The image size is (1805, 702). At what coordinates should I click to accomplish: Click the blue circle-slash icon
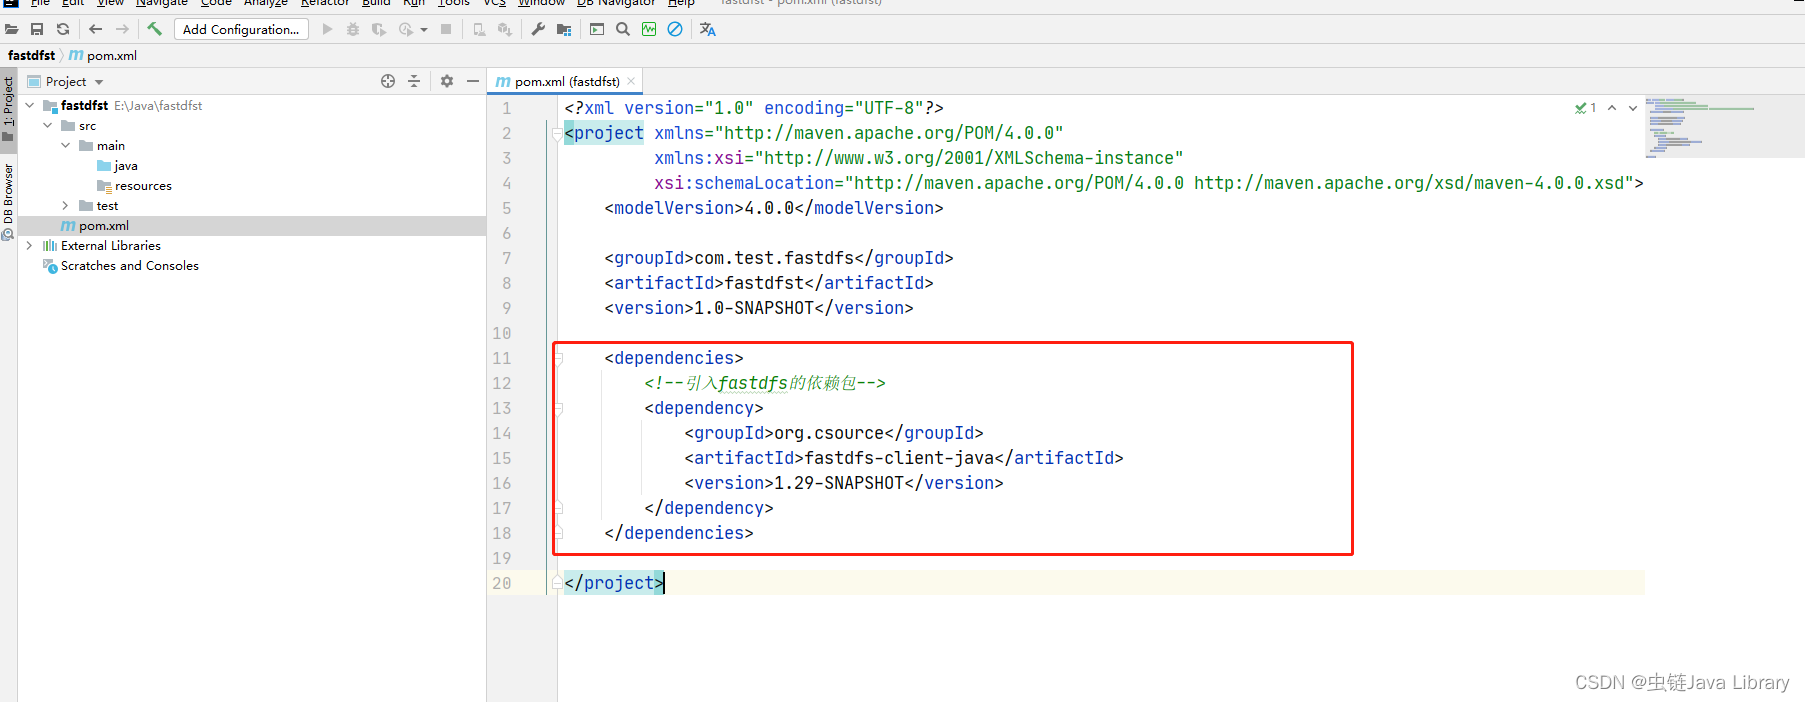pos(675,29)
